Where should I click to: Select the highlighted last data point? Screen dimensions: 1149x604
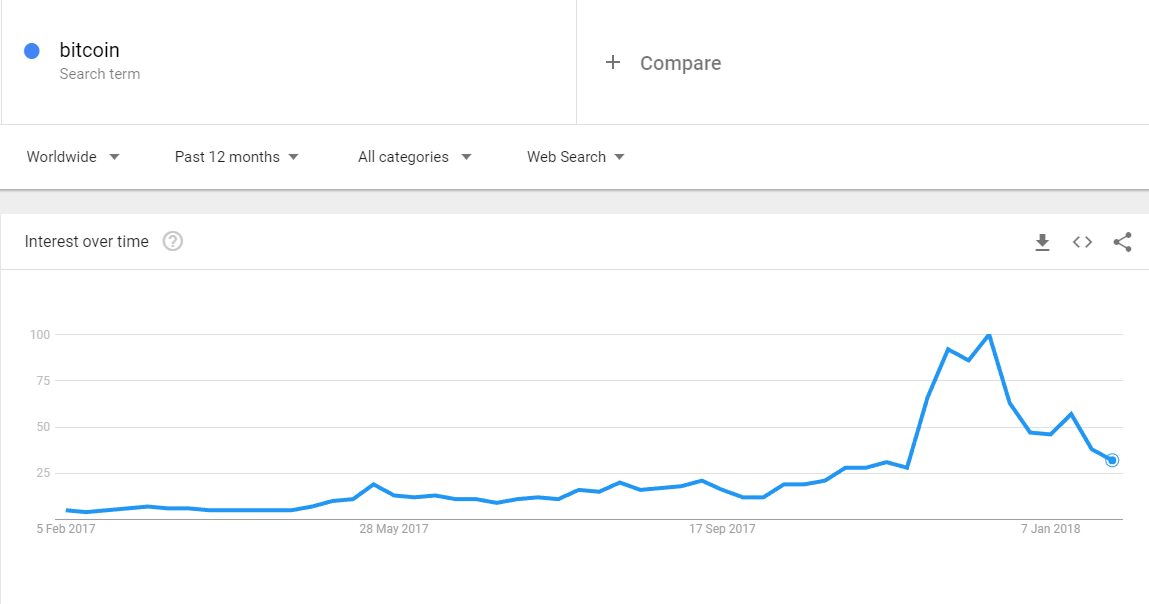(1112, 460)
